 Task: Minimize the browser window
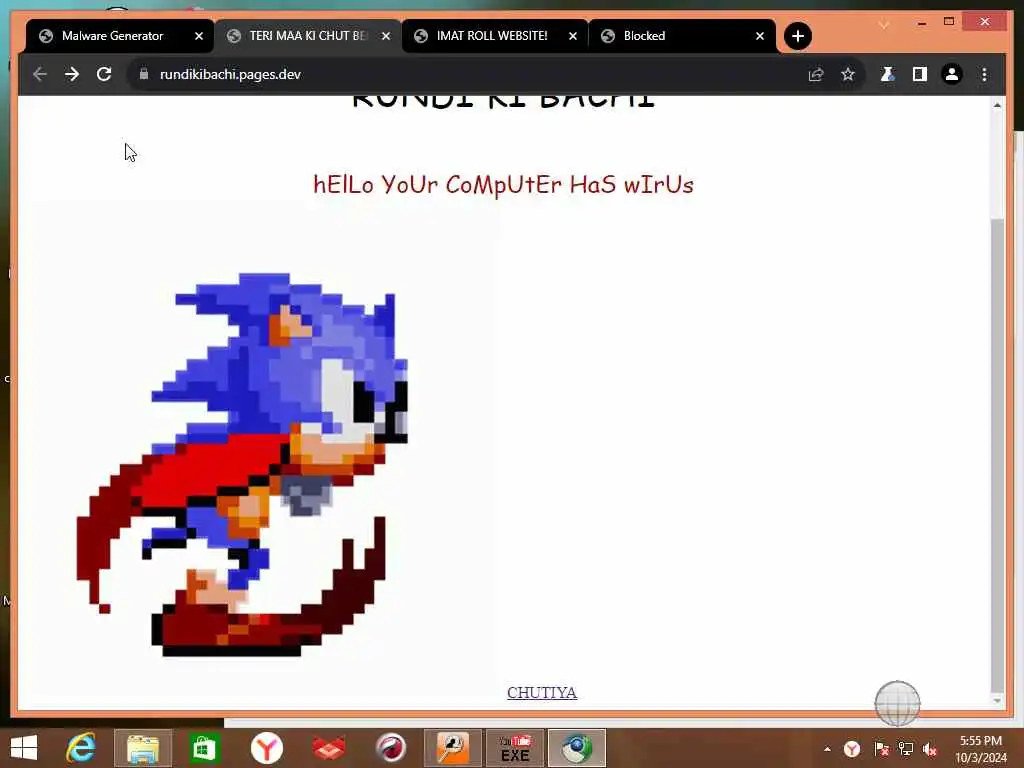tap(921, 23)
